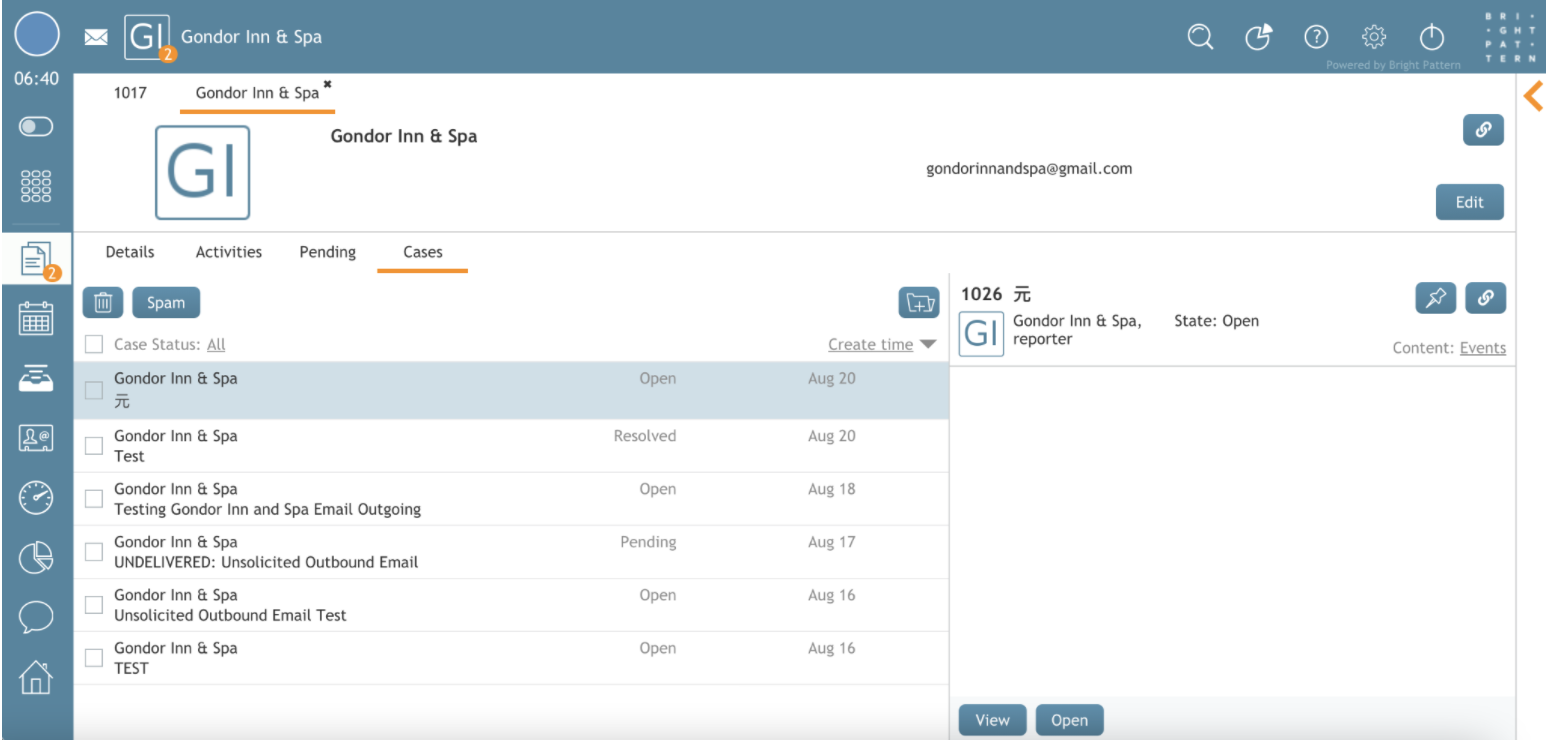The image size is (1546, 744).
Task: Open the Activities tab
Action: [229, 252]
